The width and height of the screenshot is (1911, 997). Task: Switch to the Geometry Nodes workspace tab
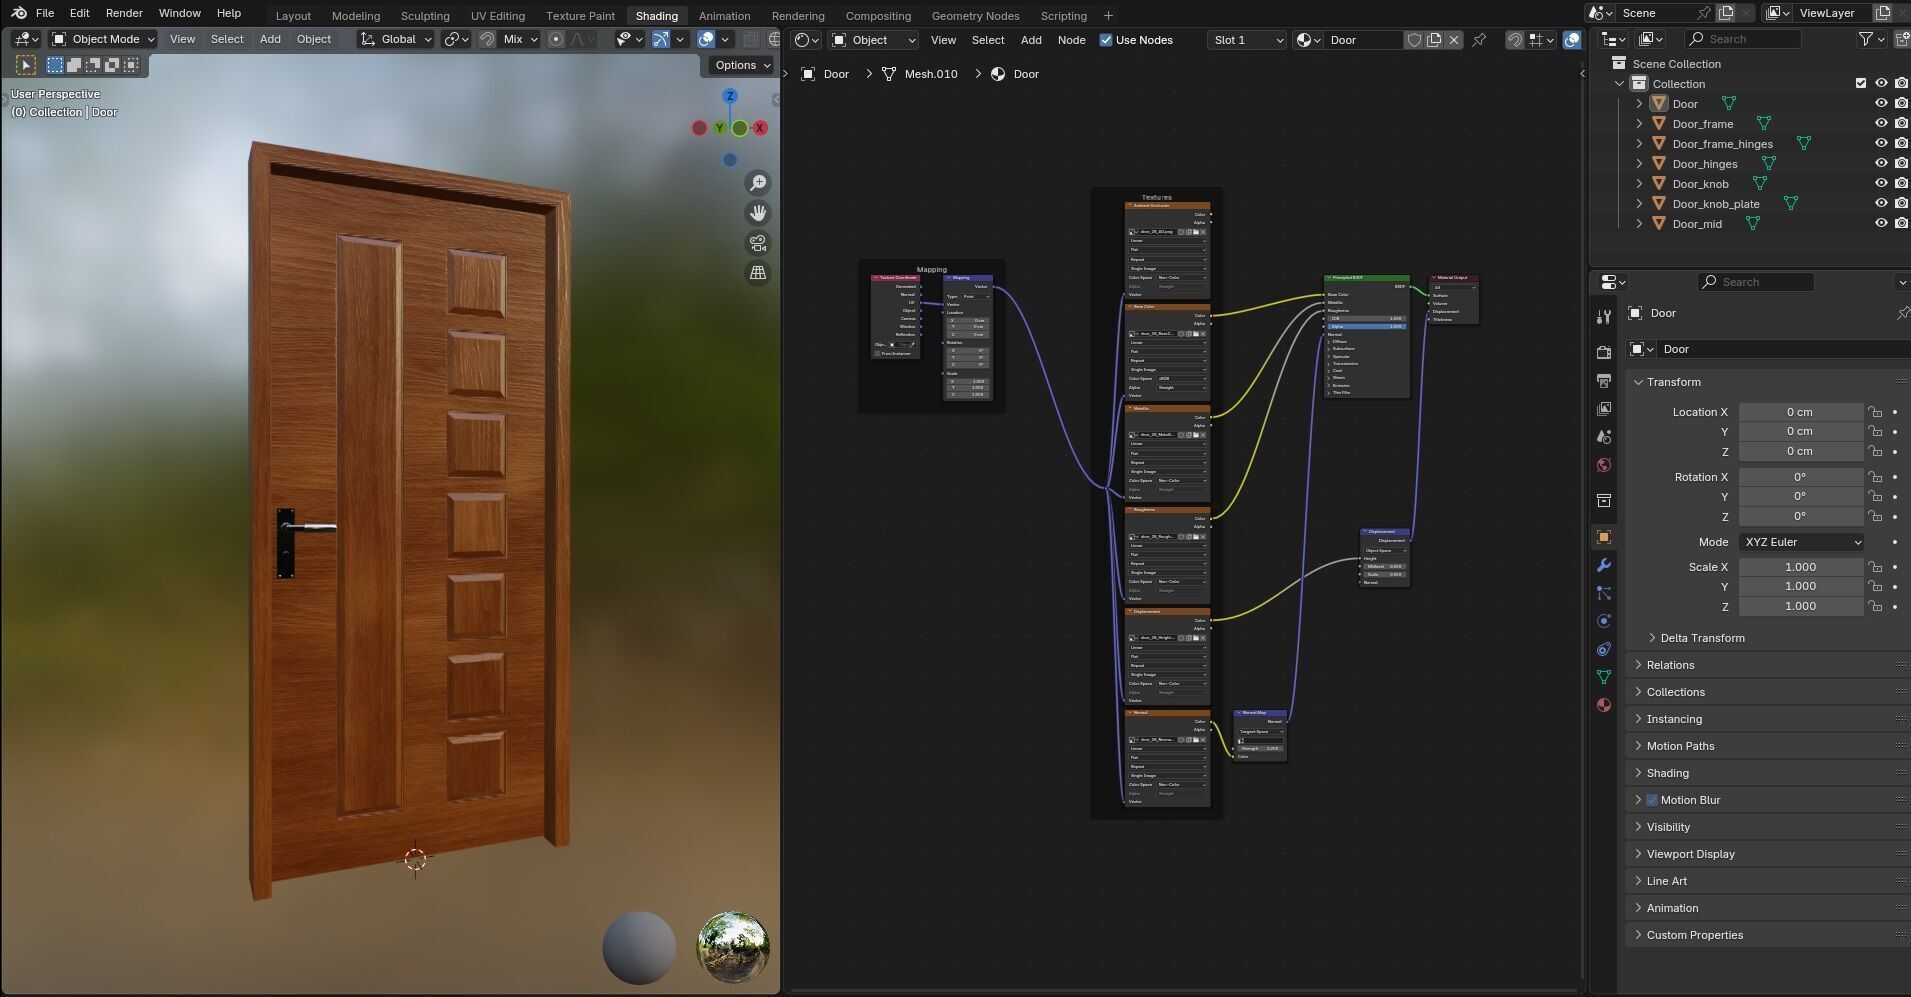click(x=975, y=16)
